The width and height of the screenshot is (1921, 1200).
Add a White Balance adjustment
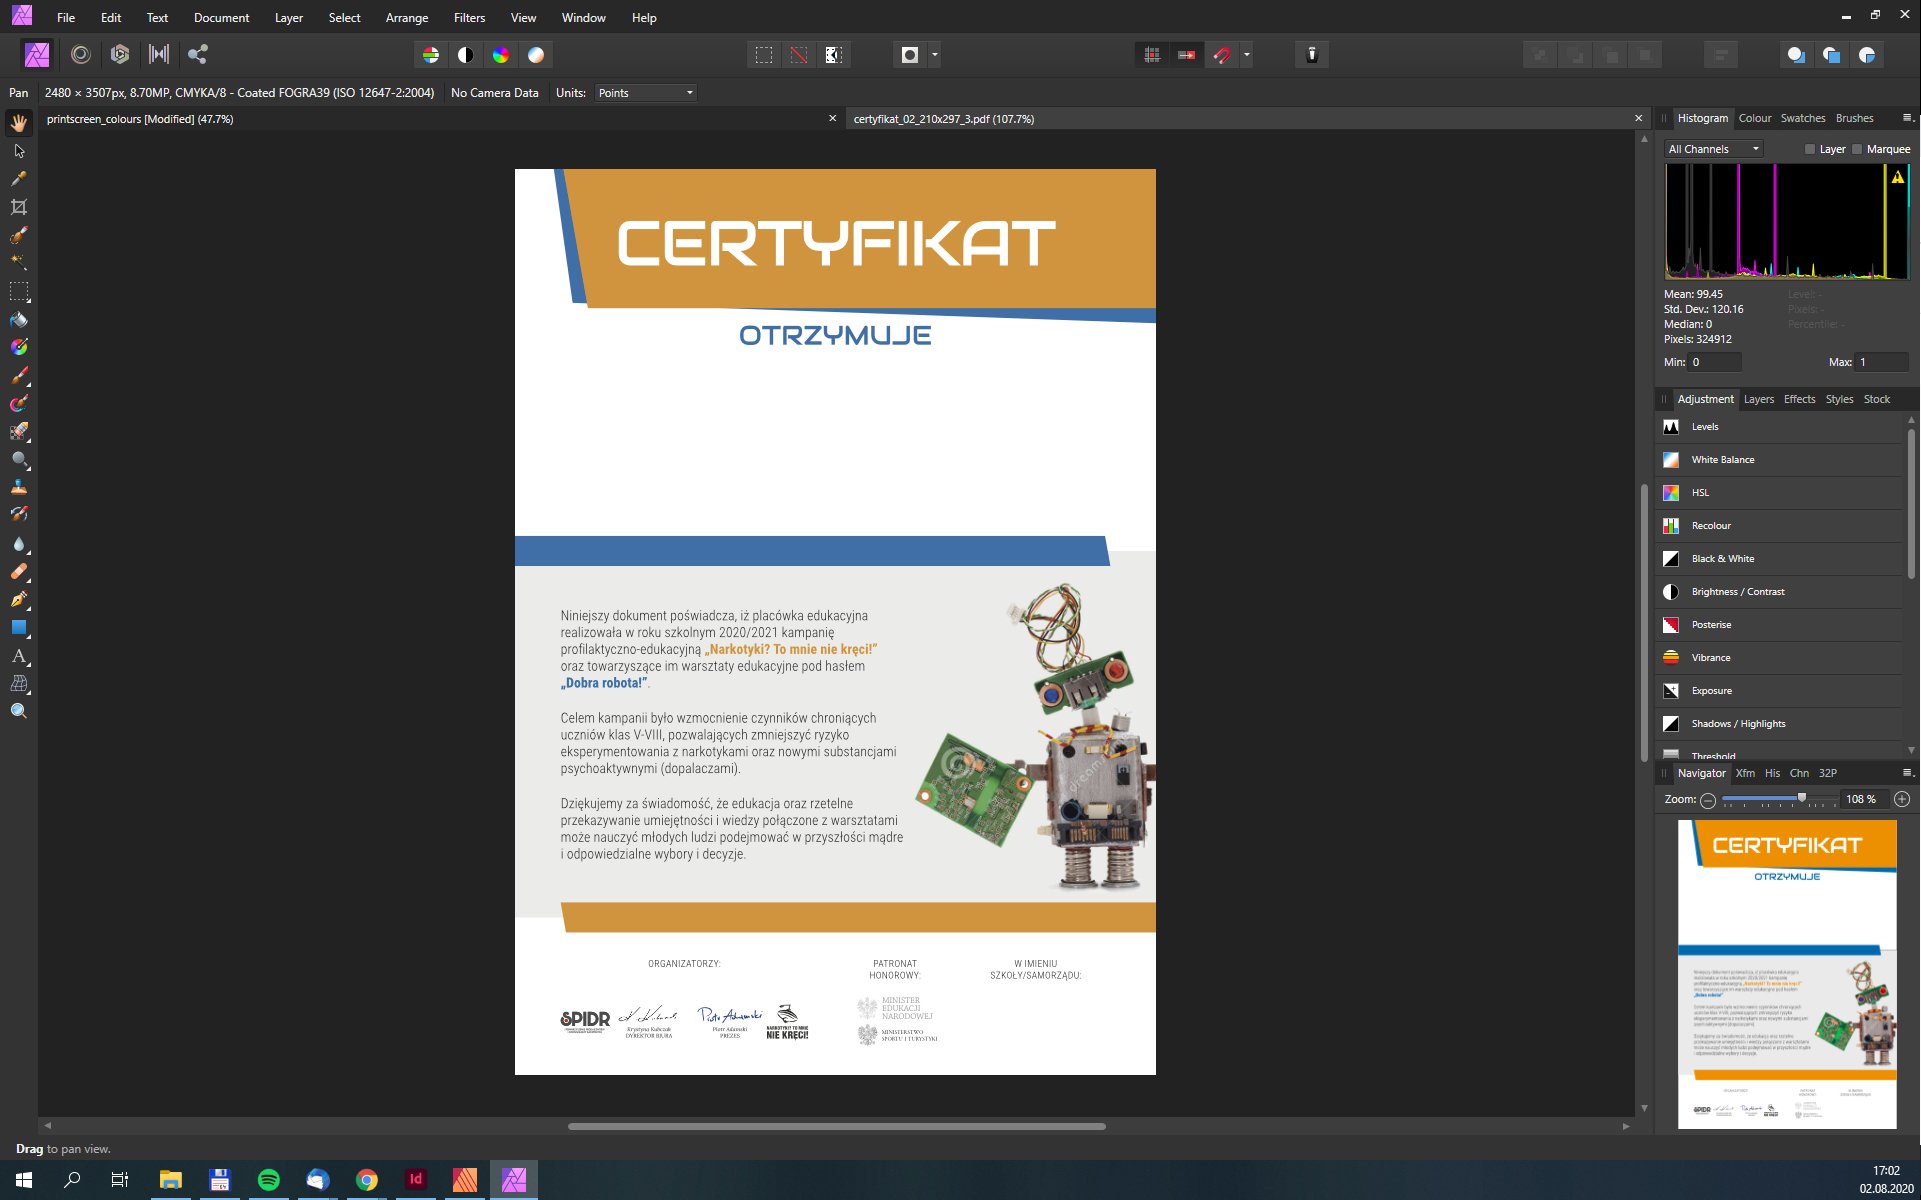pyautogui.click(x=1779, y=460)
